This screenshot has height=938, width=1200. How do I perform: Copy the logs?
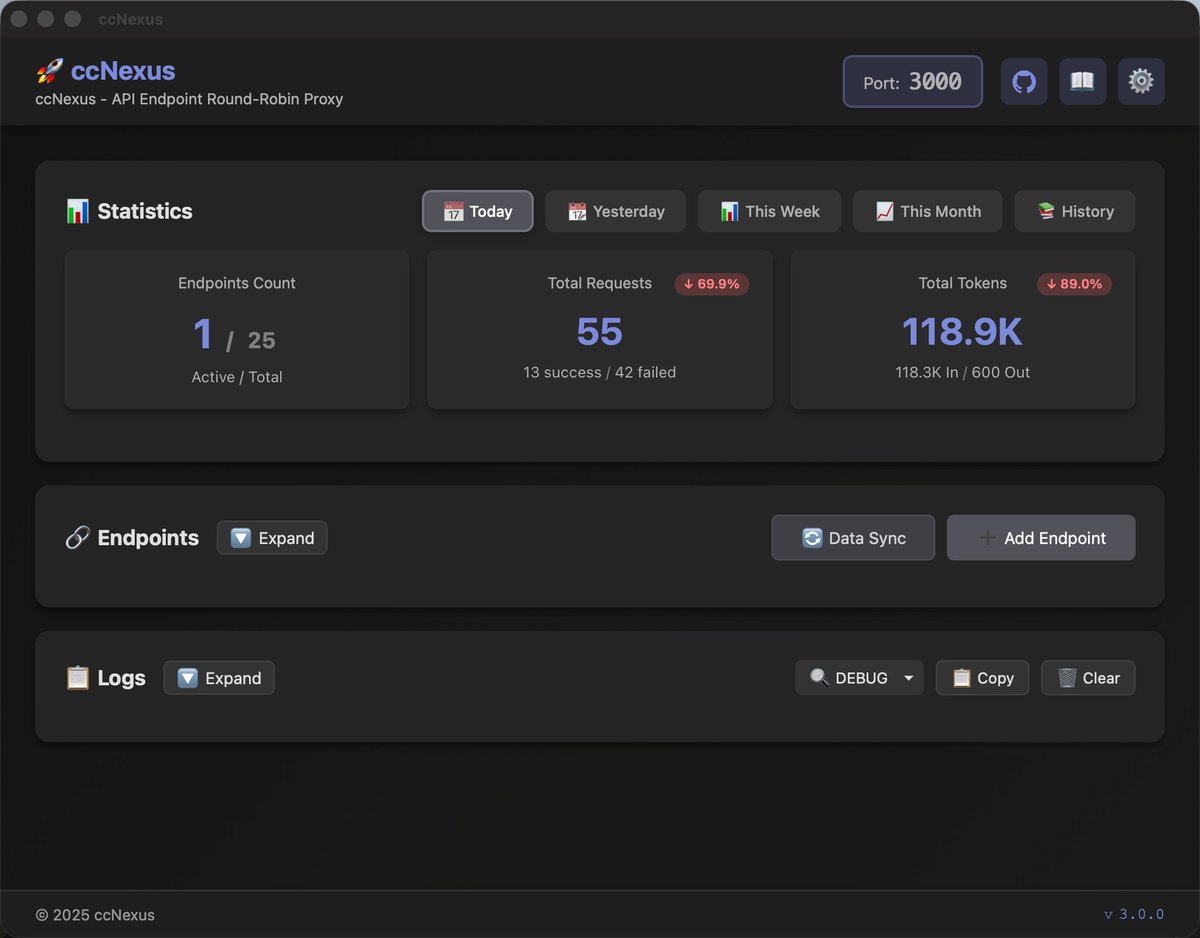click(982, 678)
